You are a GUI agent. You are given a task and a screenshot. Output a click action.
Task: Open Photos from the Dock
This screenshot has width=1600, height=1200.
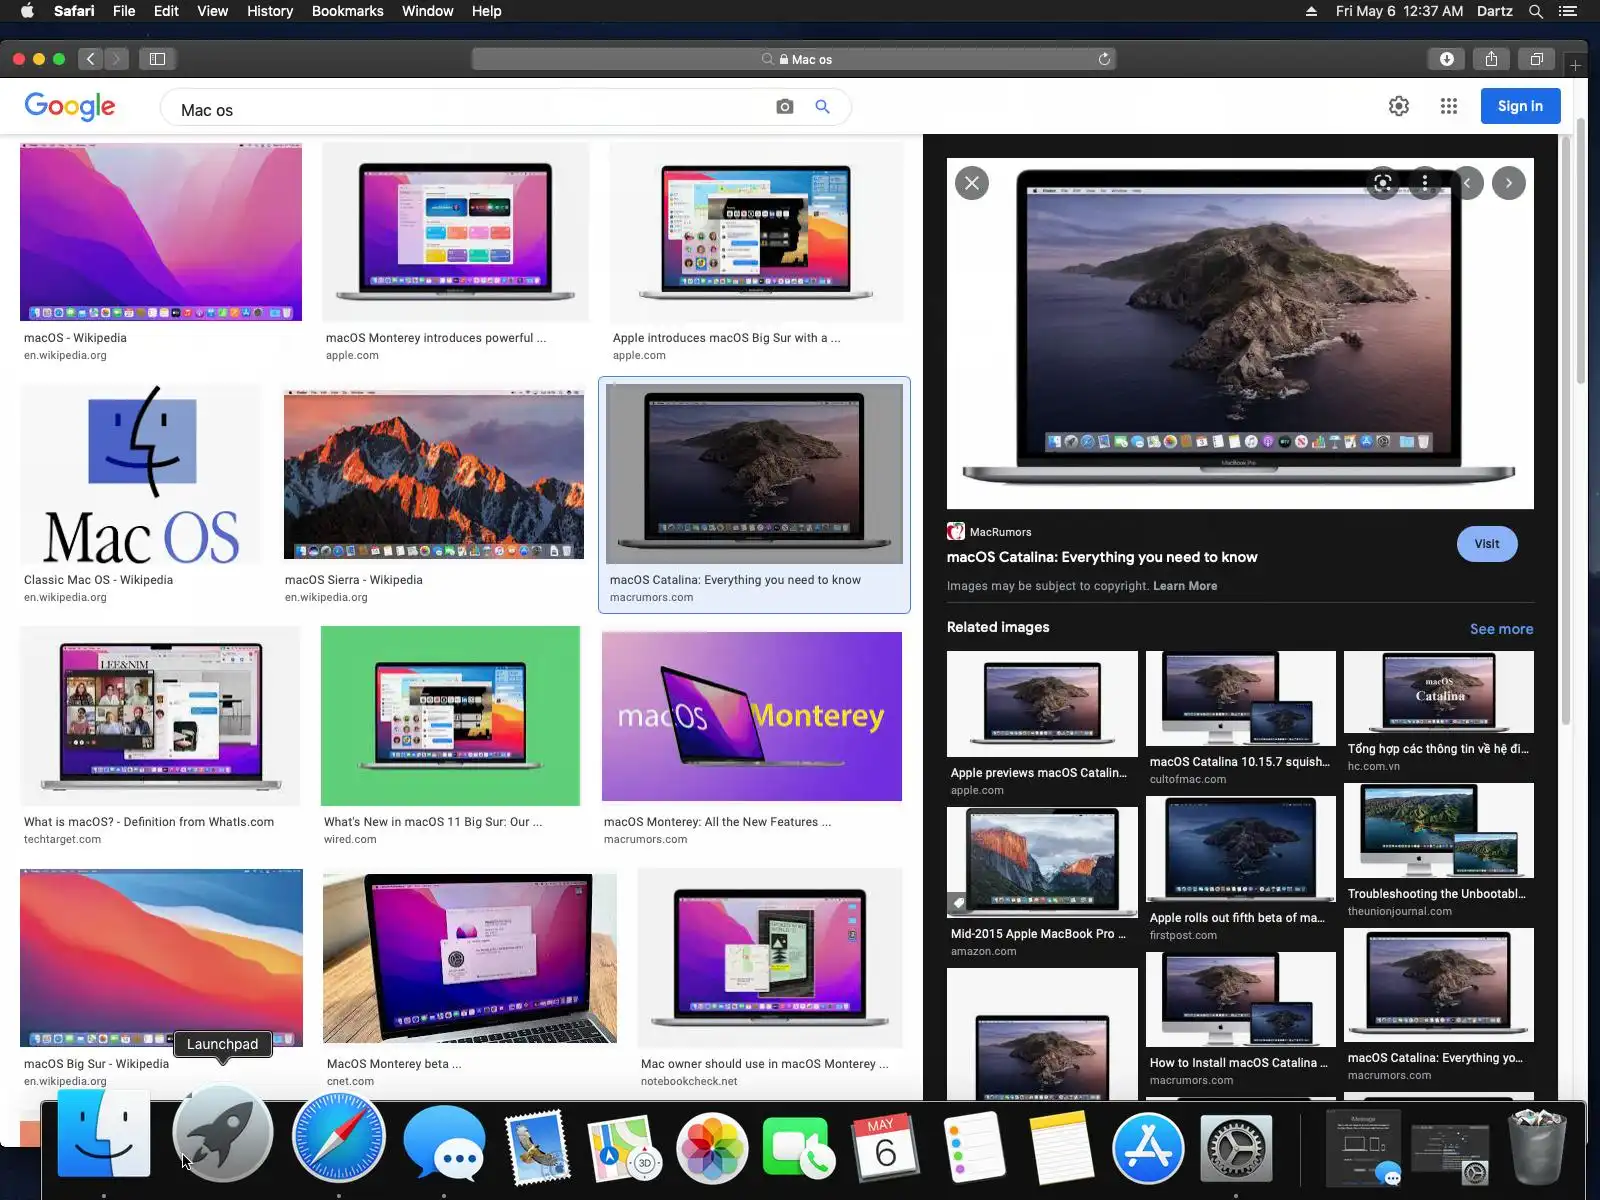(712, 1148)
